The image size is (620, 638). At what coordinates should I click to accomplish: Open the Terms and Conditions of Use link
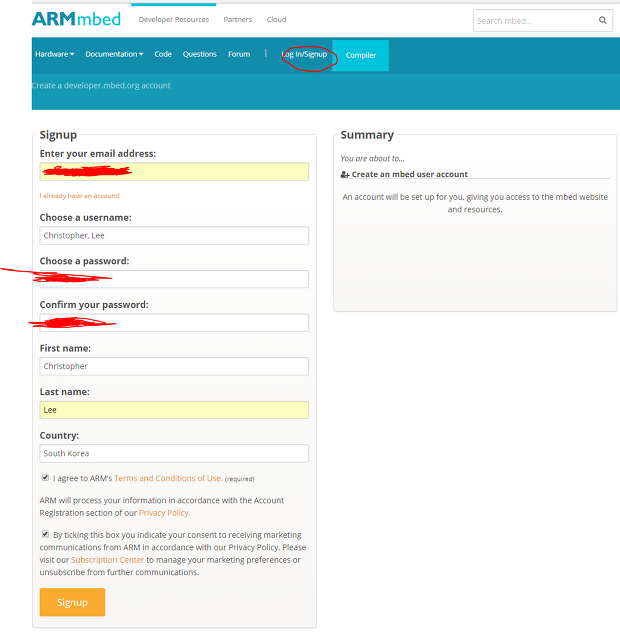pyautogui.click(x=168, y=478)
